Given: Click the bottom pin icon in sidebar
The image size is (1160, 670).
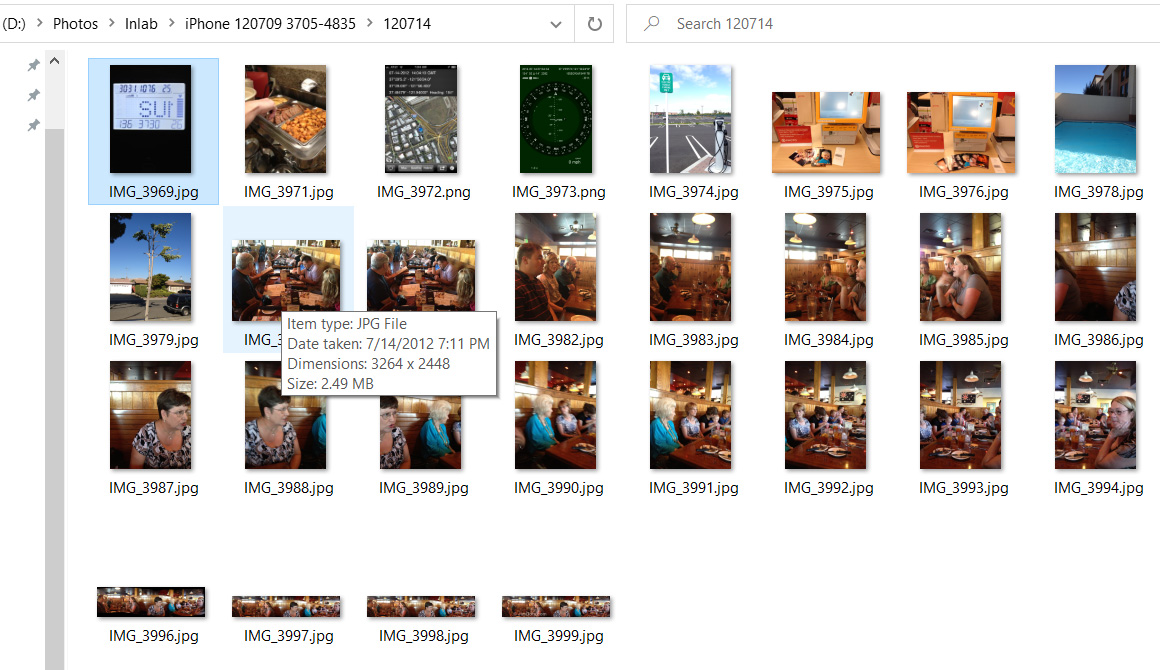Looking at the screenshot, I should [33, 125].
